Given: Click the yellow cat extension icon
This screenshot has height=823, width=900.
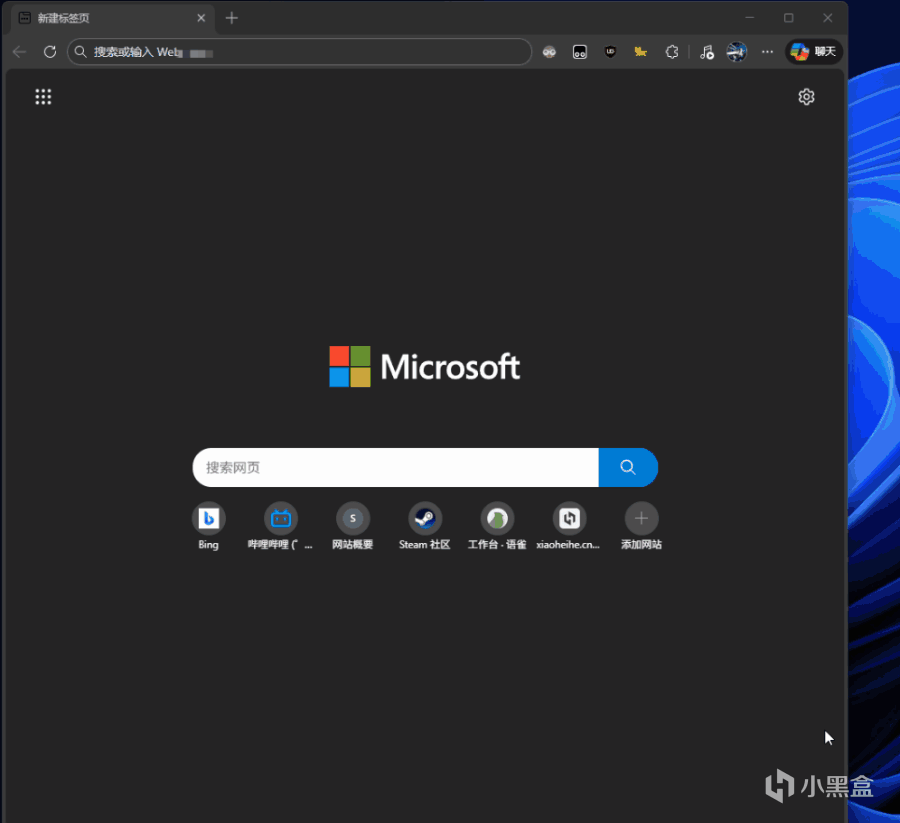Looking at the screenshot, I should tap(641, 52).
